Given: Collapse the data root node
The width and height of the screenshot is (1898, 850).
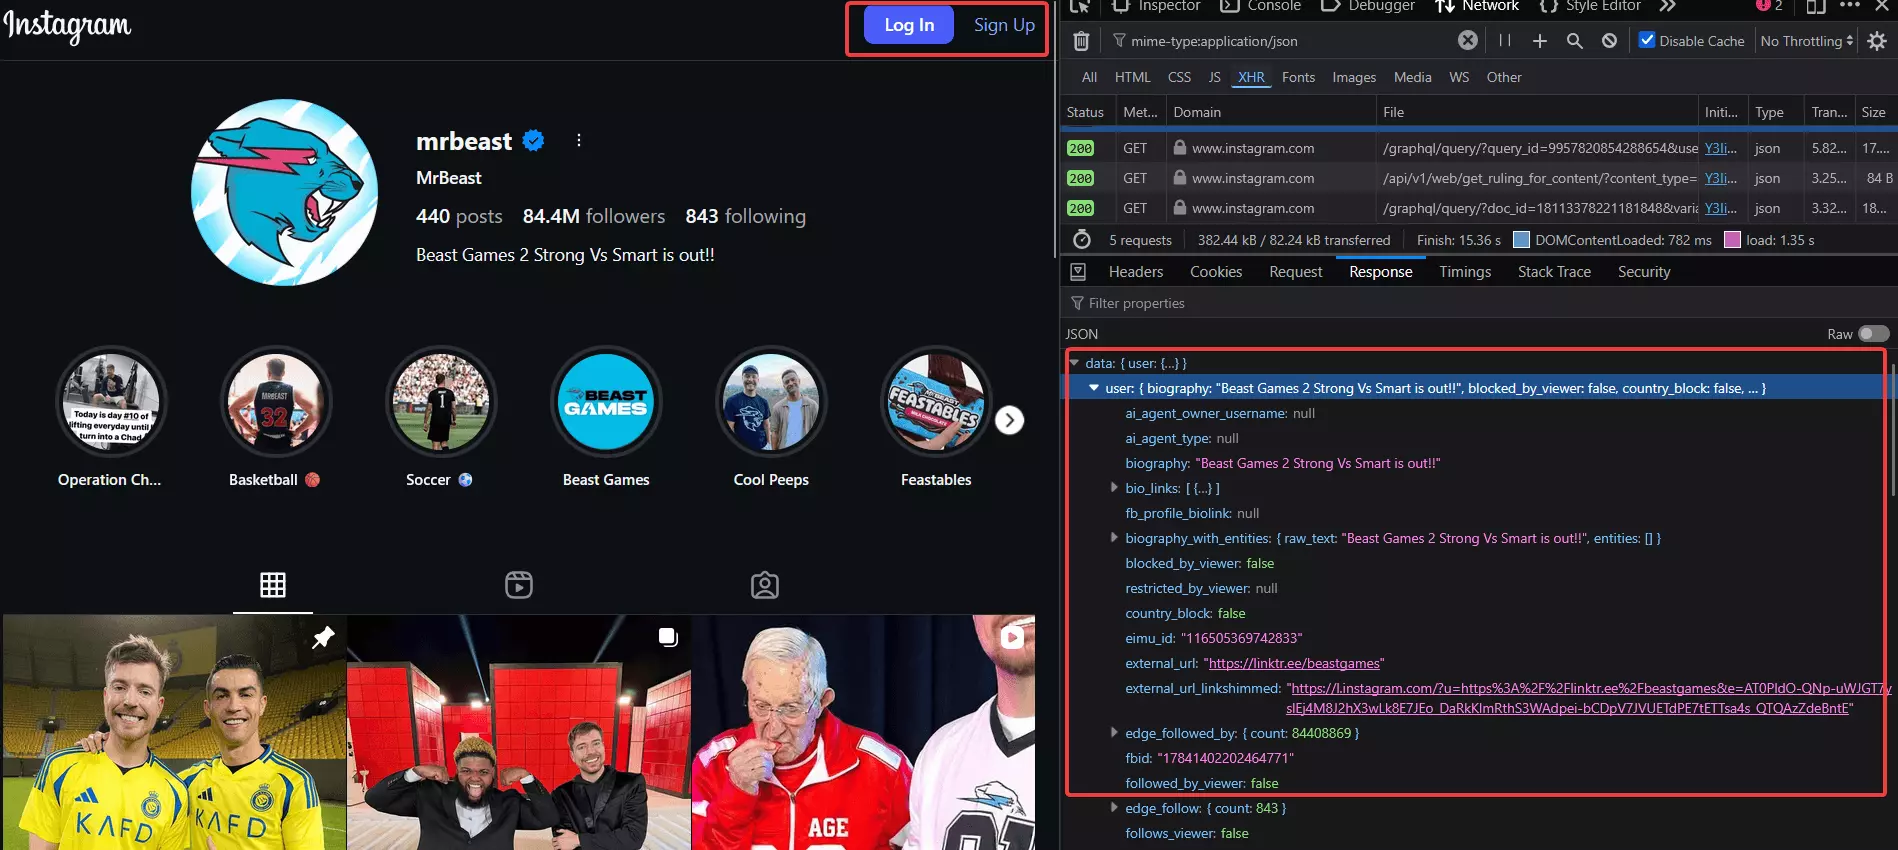Looking at the screenshot, I should [1074, 363].
